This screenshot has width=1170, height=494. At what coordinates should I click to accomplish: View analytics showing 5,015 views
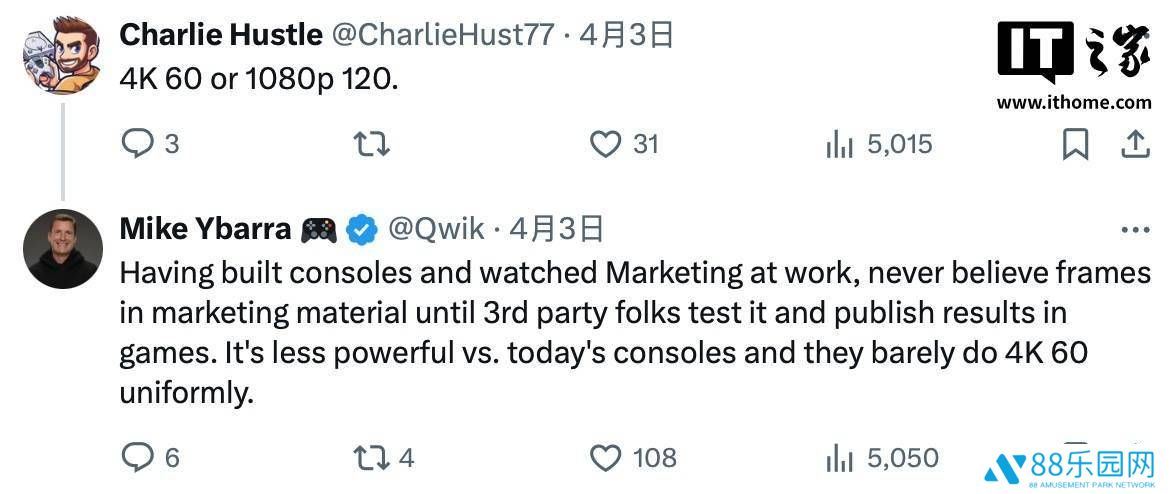point(838,145)
